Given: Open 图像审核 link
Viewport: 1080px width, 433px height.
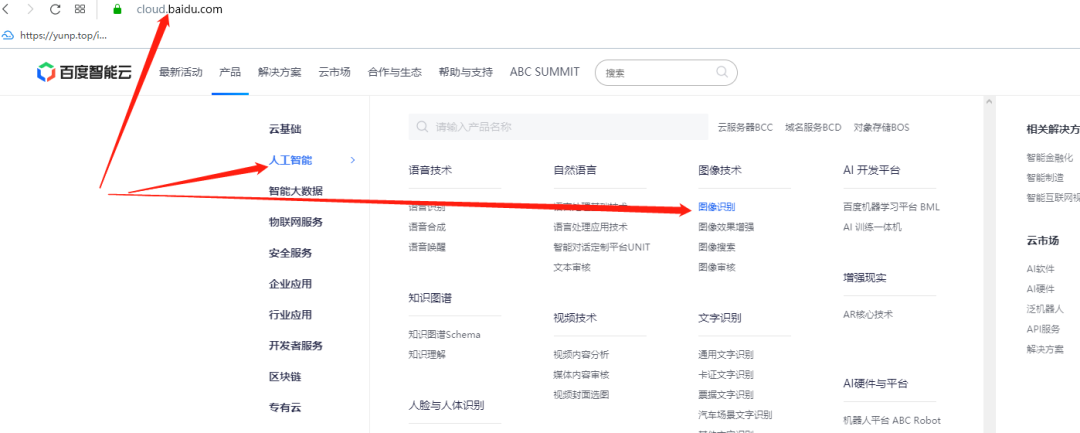Looking at the screenshot, I should [716, 267].
